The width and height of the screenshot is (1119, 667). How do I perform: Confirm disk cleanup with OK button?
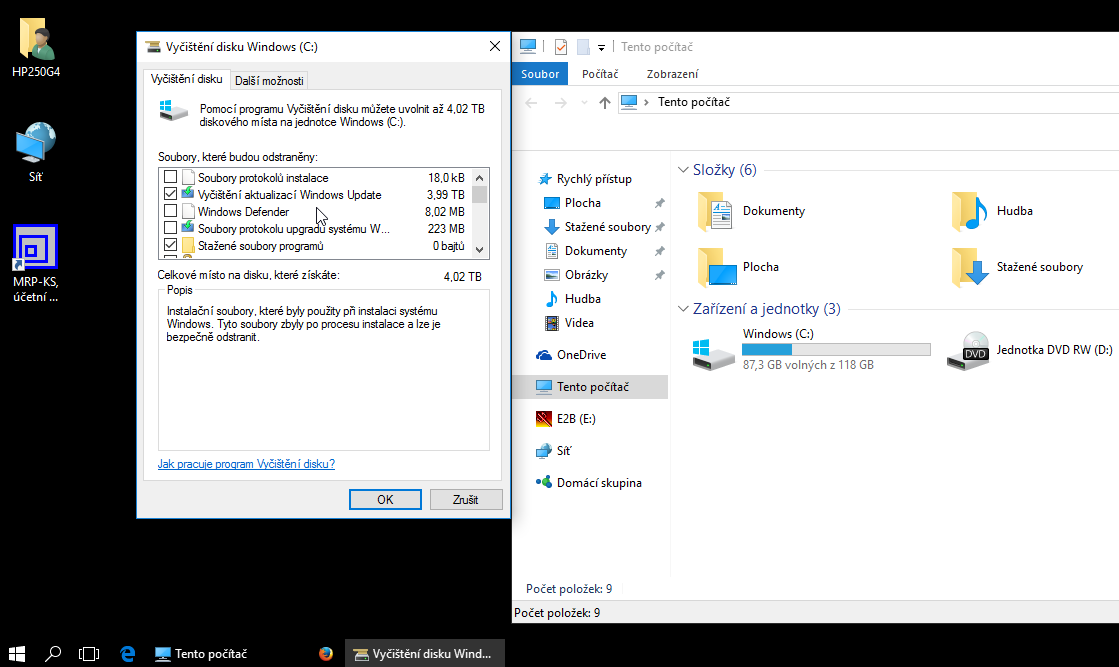point(385,499)
